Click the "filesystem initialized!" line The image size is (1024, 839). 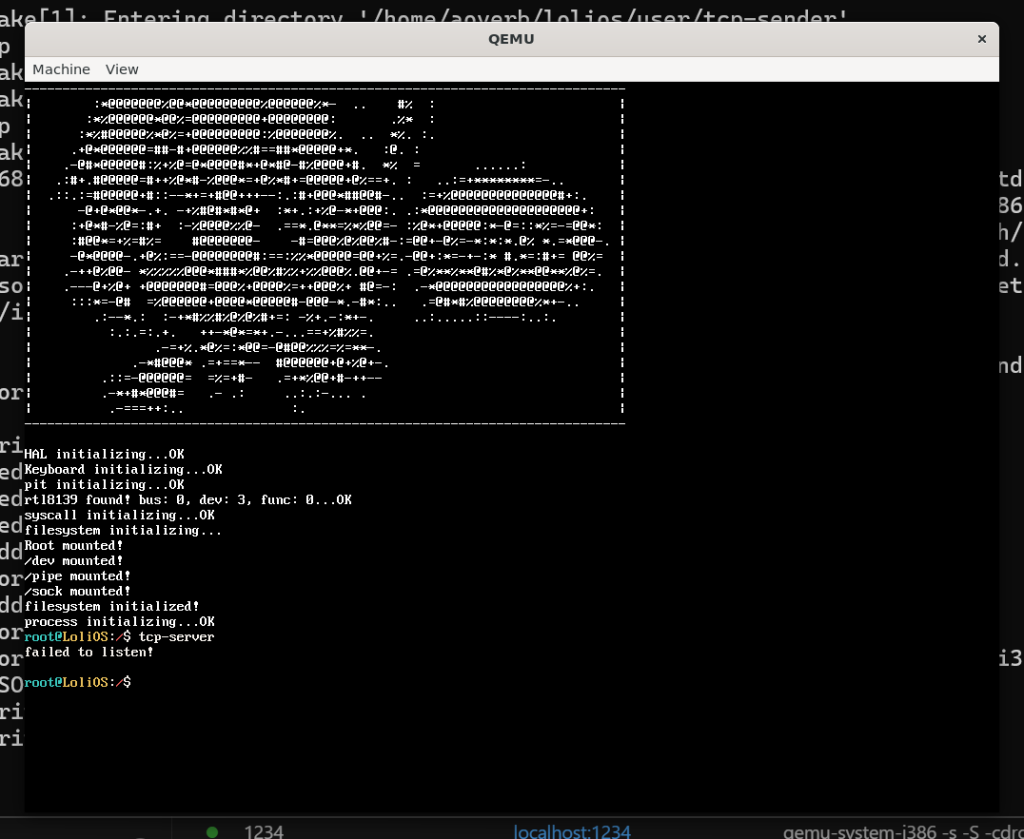112,606
